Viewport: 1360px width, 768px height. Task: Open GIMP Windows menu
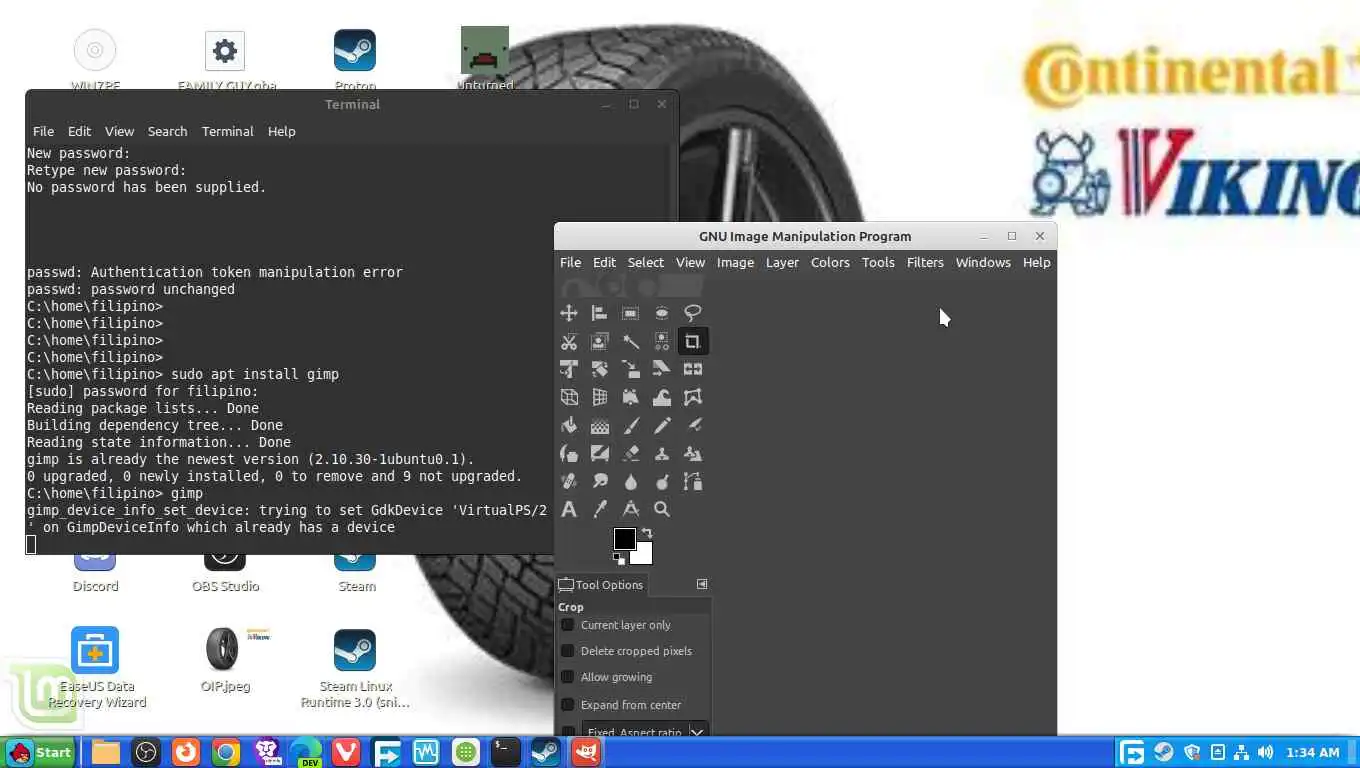[x=983, y=262]
